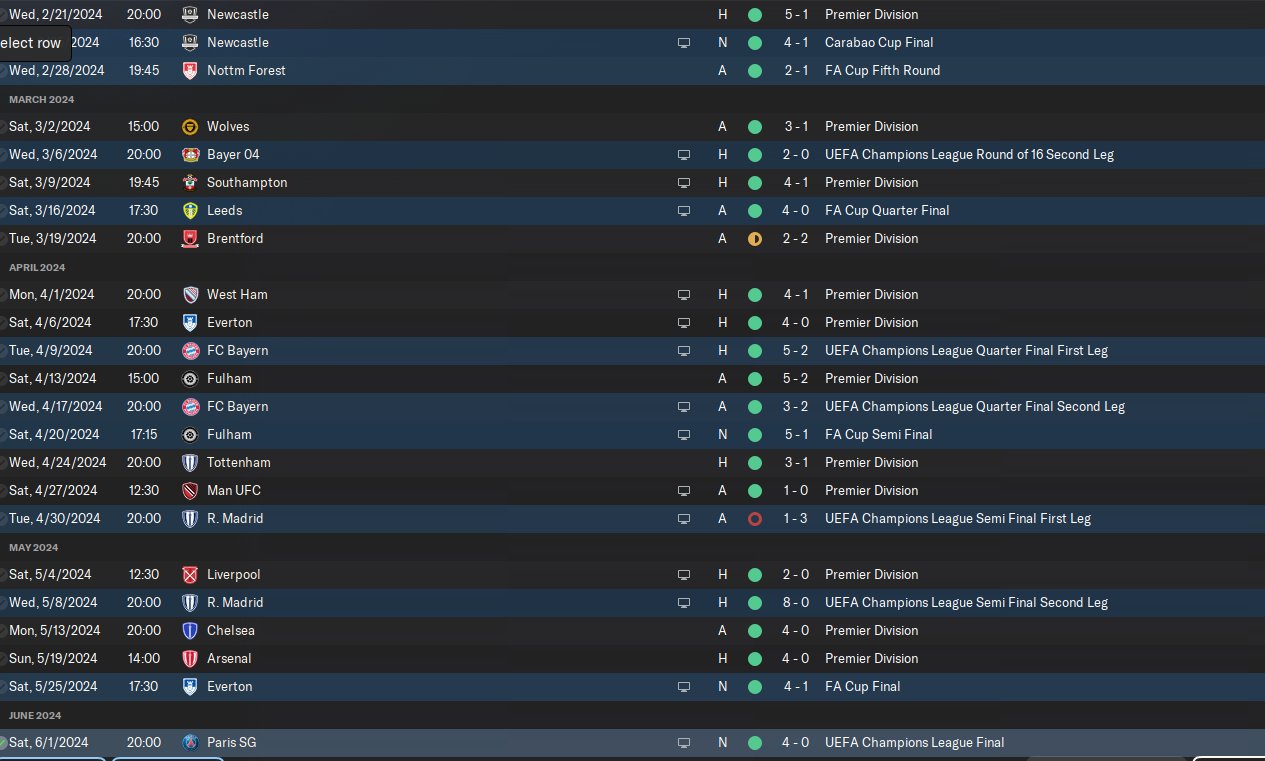Click yellow draw indicator on Brentford match
The width and height of the screenshot is (1265, 761).
click(x=755, y=239)
